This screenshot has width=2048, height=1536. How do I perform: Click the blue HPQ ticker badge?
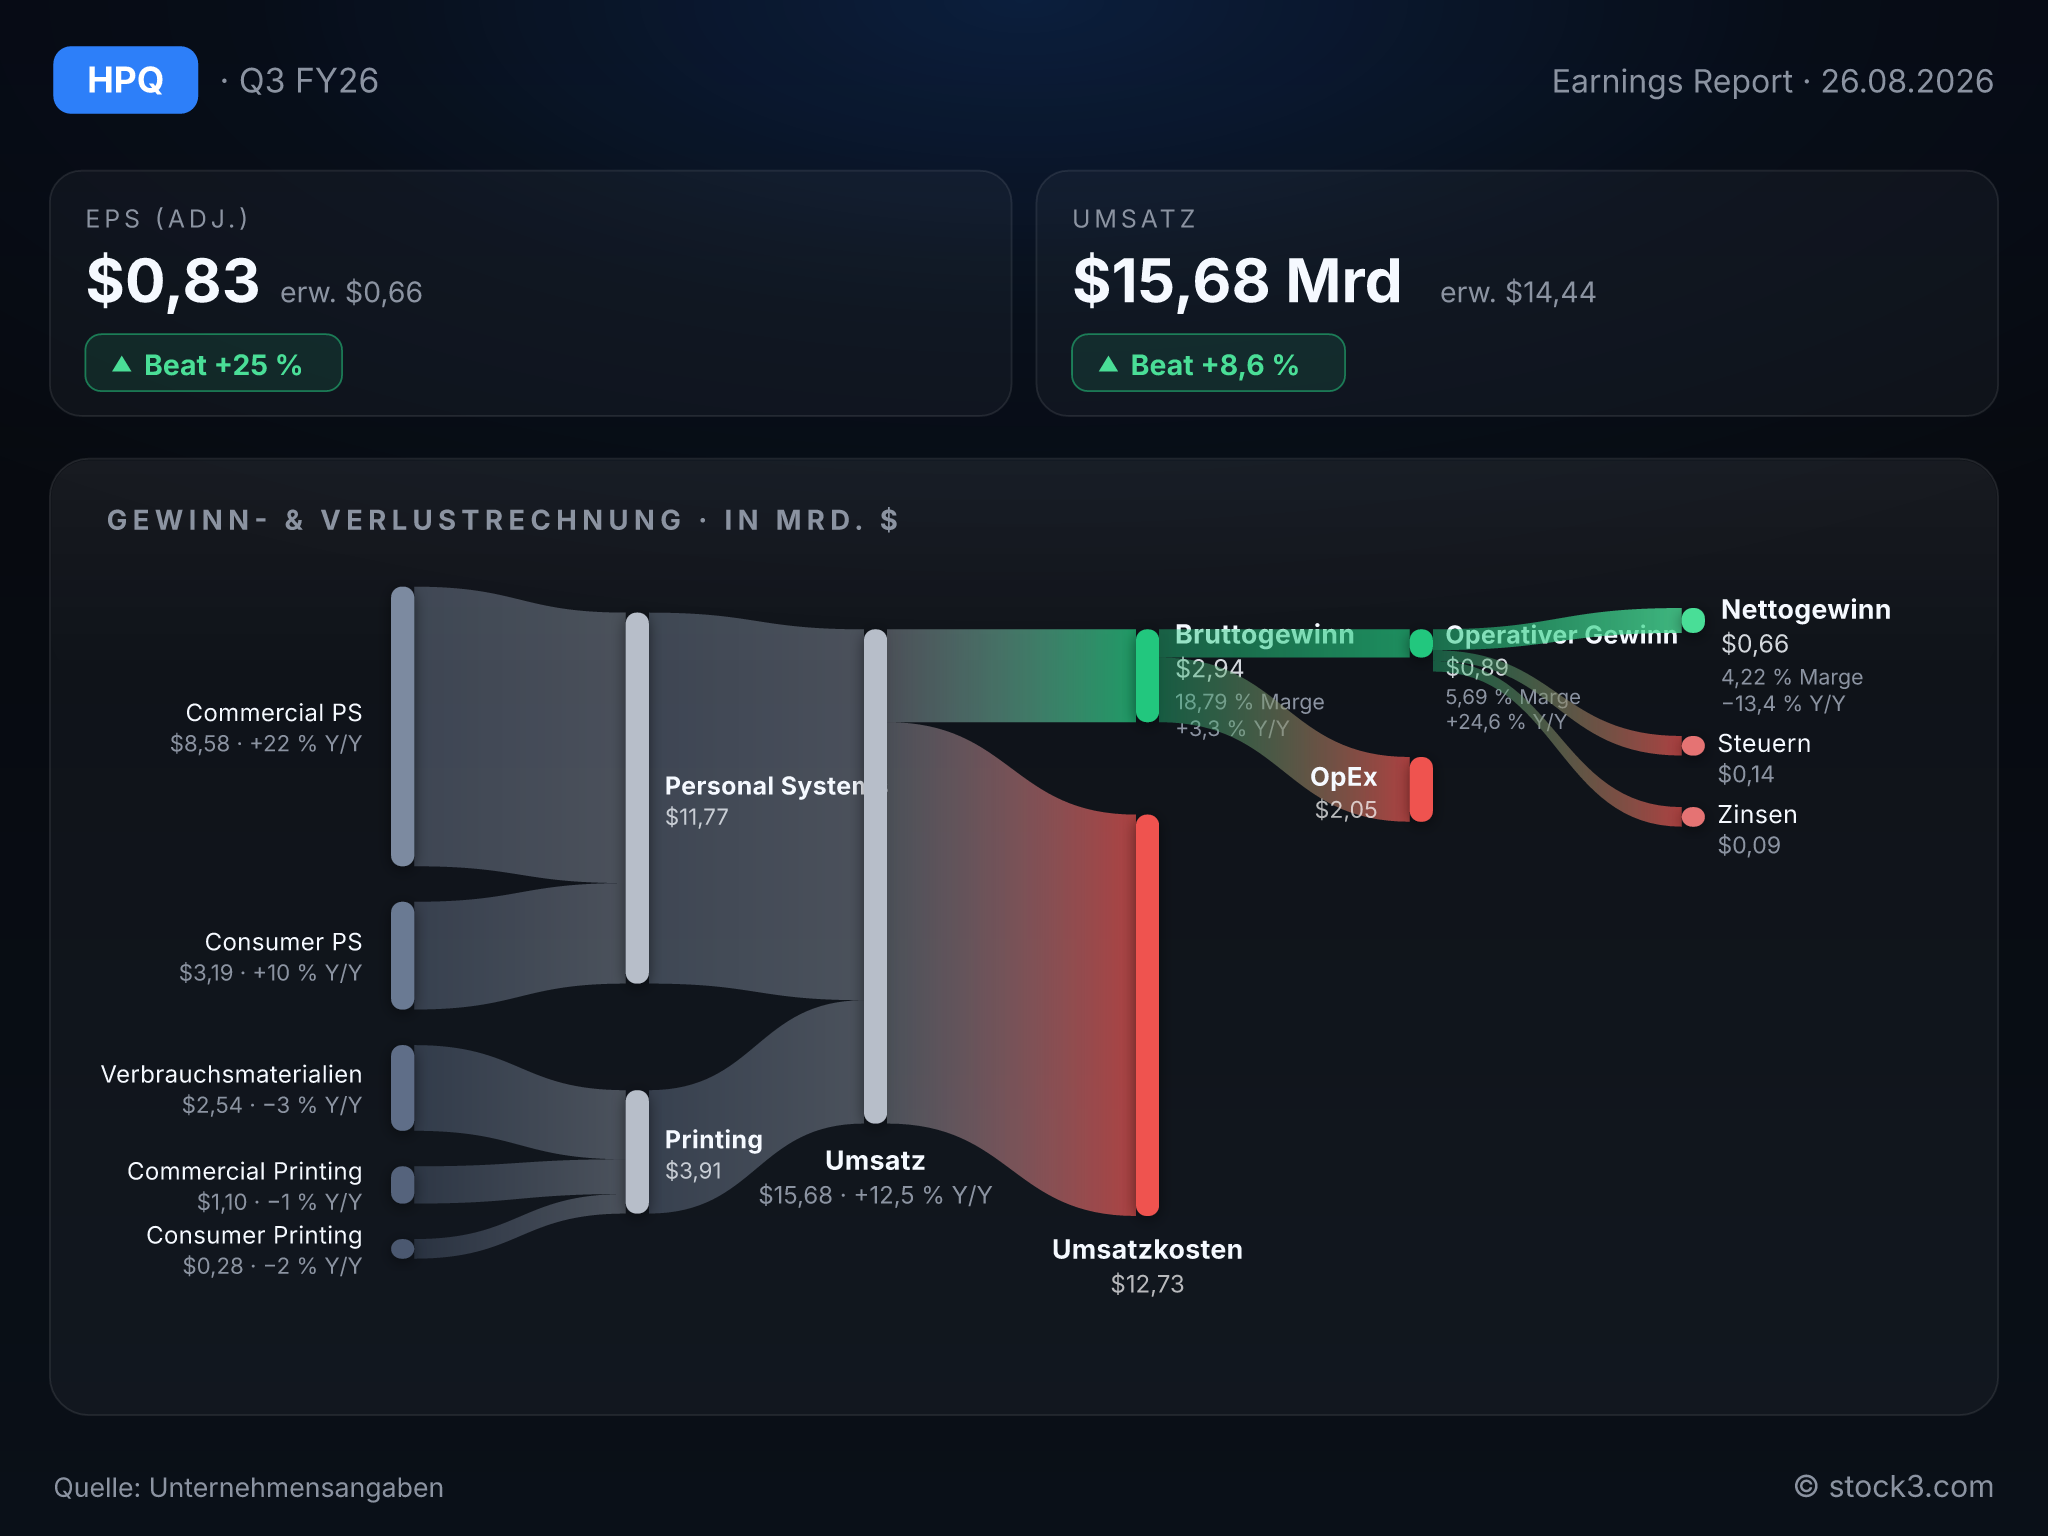pos(125,80)
